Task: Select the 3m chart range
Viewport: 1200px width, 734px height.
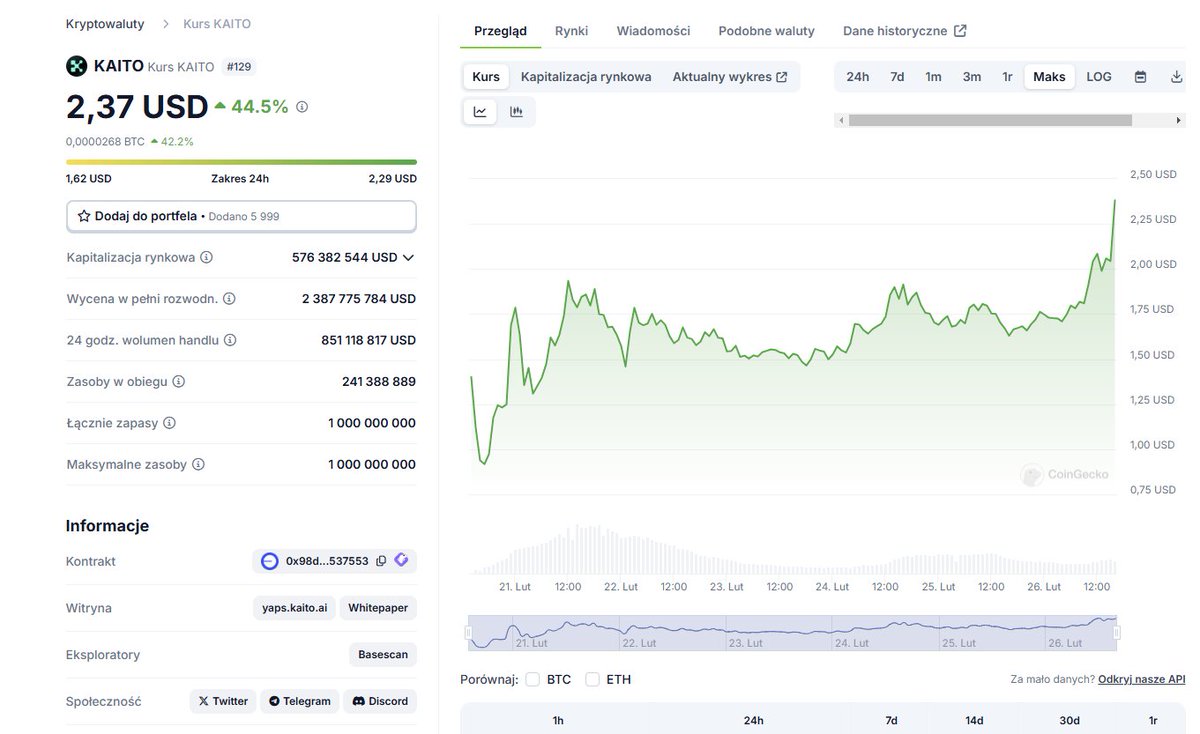Action: (972, 77)
